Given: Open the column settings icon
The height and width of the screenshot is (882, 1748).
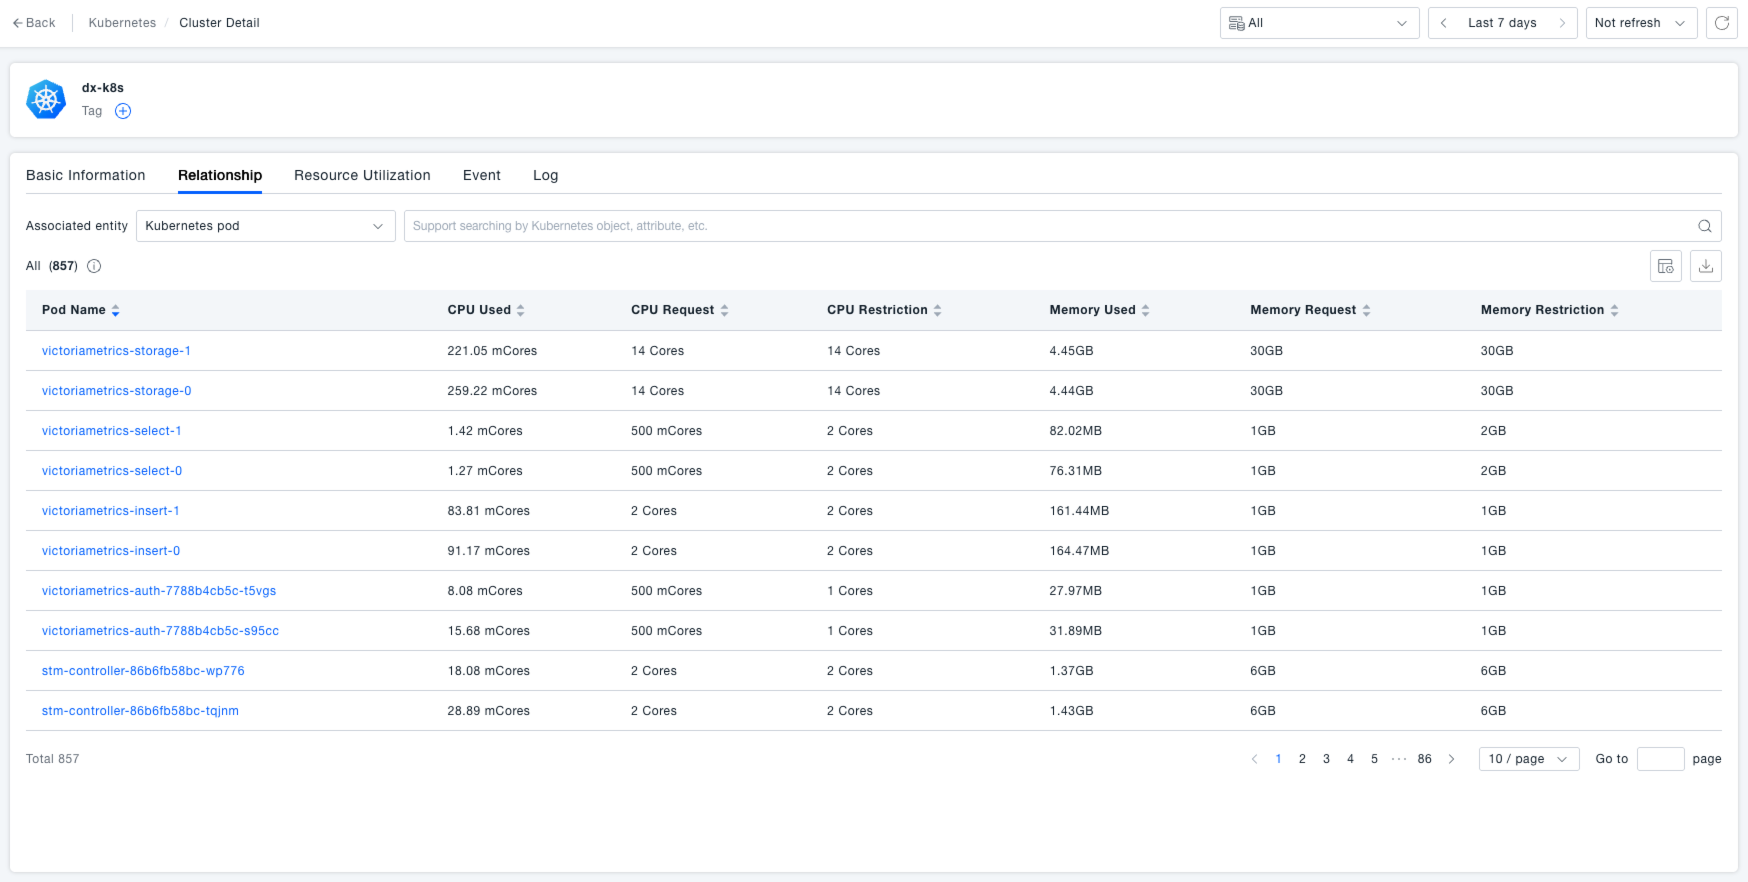Looking at the screenshot, I should coord(1665,266).
